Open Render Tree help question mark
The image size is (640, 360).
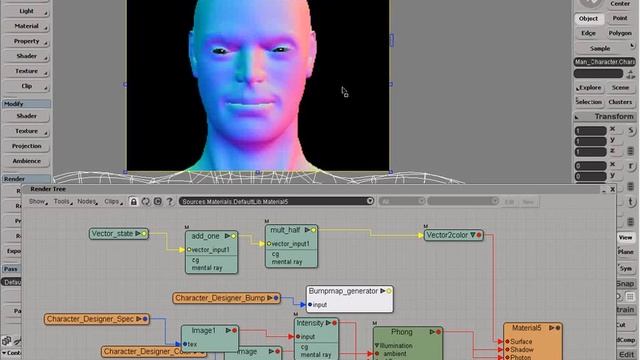coord(169,201)
